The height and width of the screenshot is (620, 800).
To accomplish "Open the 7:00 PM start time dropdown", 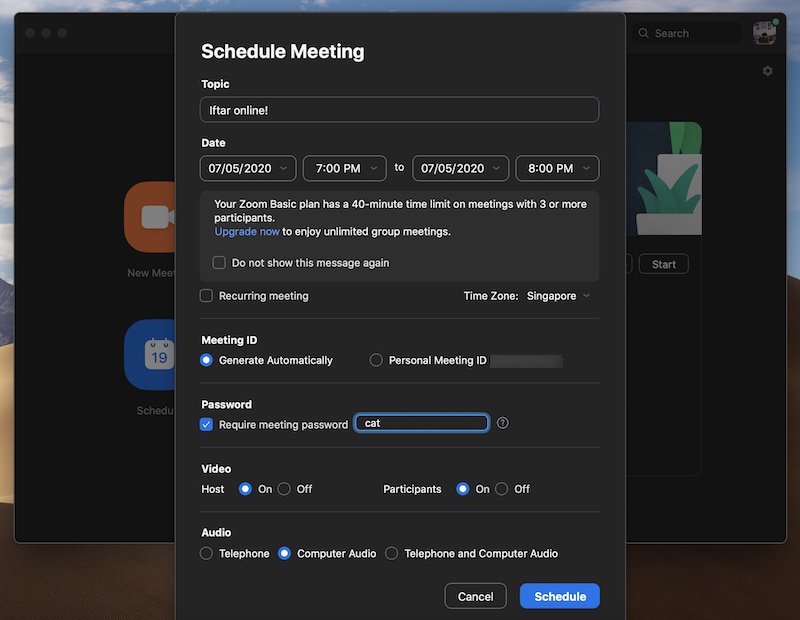I will (x=345, y=168).
